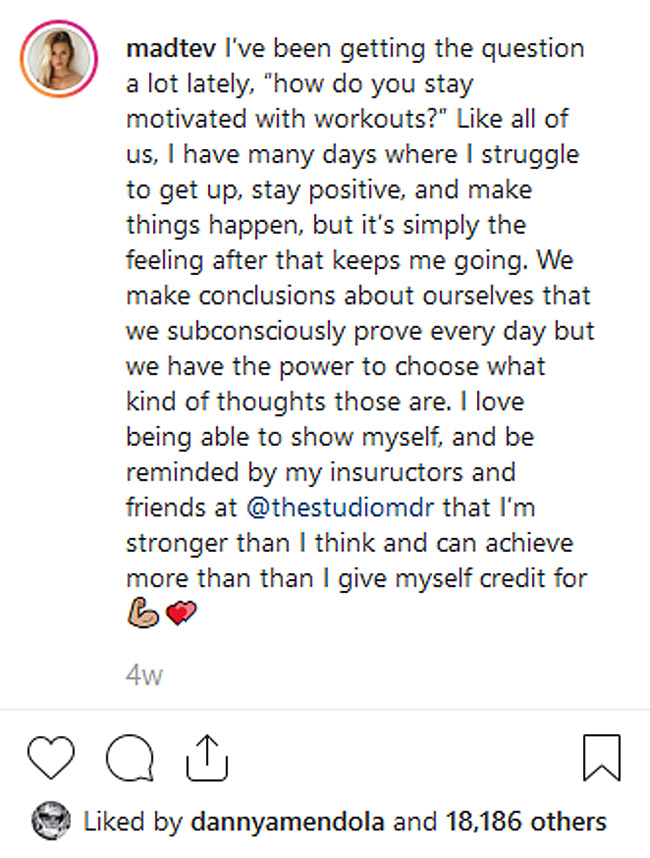
Task: Save the post with the bookmark icon
Action: point(601,757)
